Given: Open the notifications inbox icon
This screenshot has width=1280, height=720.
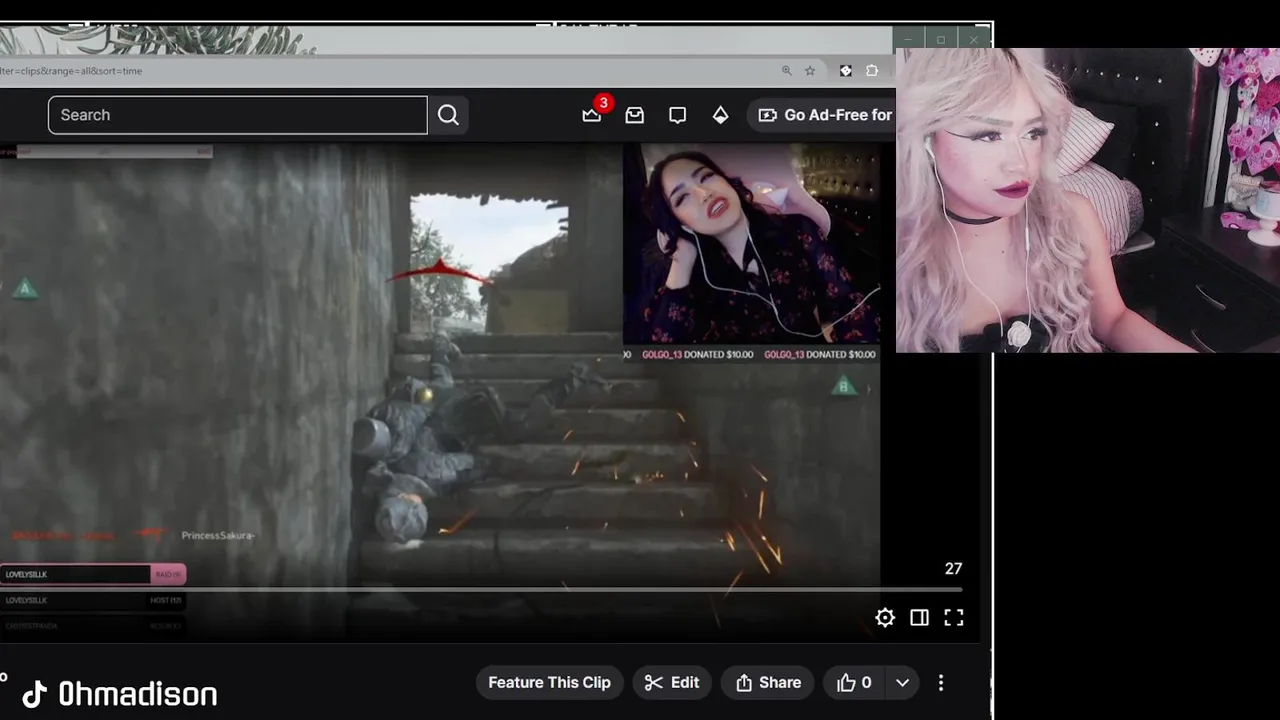Looking at the screenshot, I should [635, 115].
